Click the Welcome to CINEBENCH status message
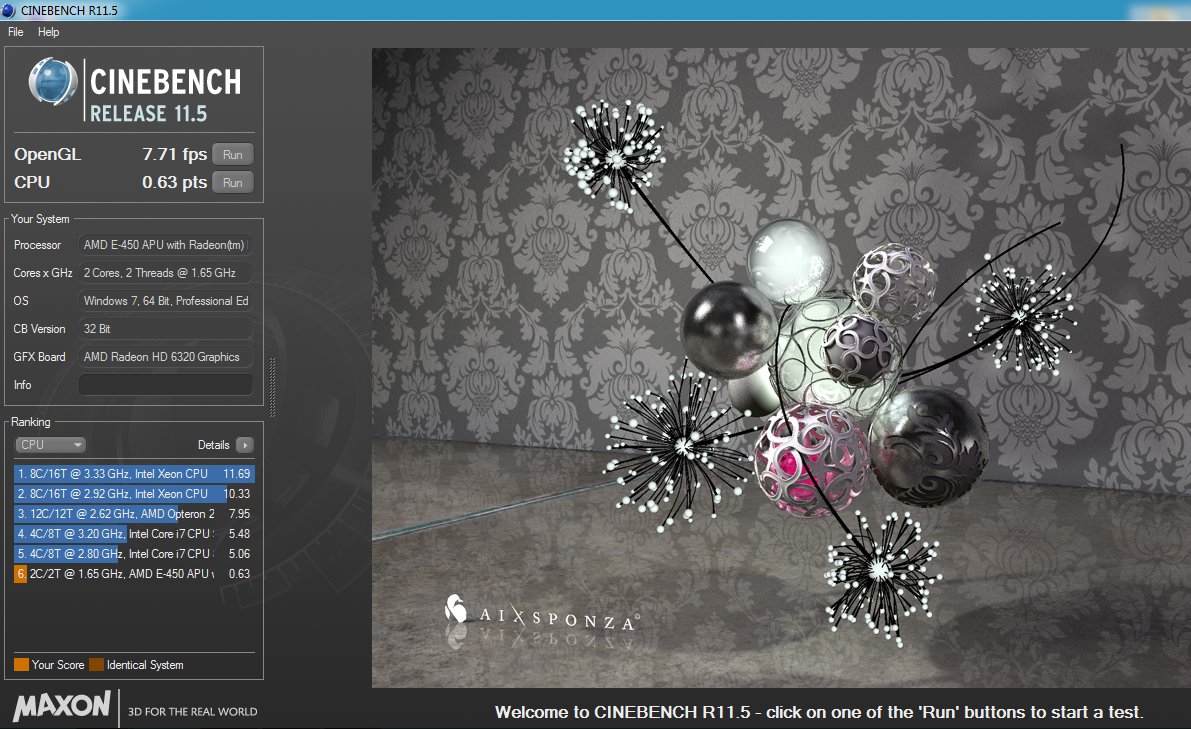1191x729 pixels. (819, 712)
